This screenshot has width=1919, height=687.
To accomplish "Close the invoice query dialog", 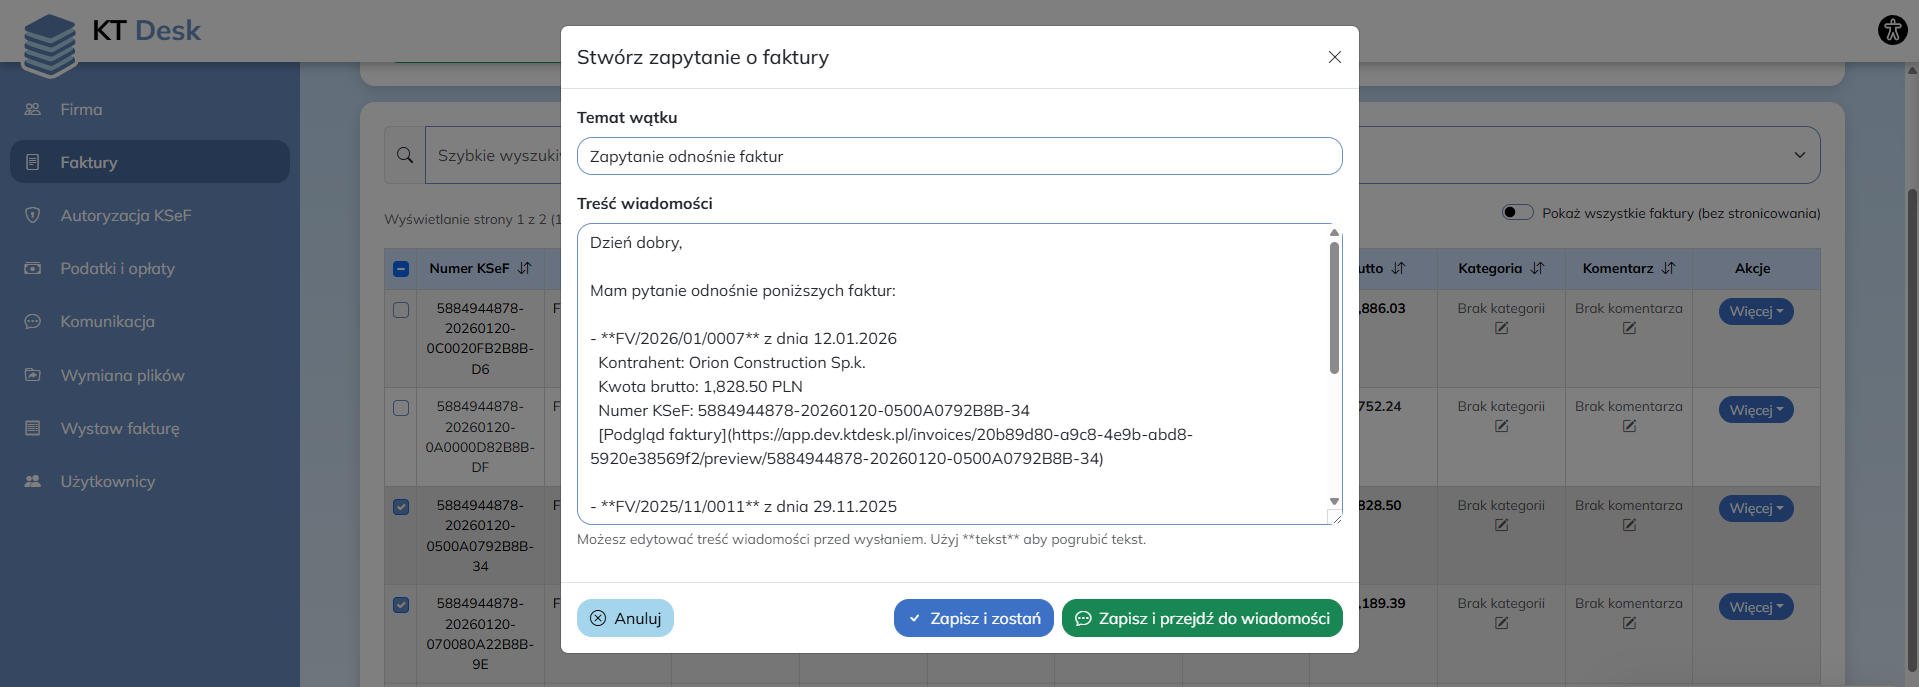I will point(1334,57).
